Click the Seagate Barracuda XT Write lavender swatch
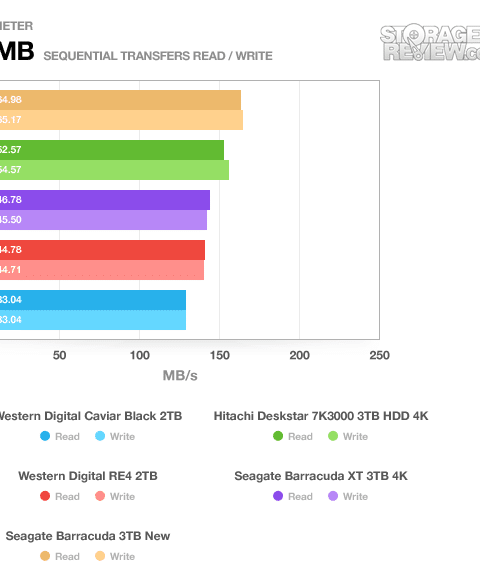This screenshot has height=580, width=480. [333, 496]
